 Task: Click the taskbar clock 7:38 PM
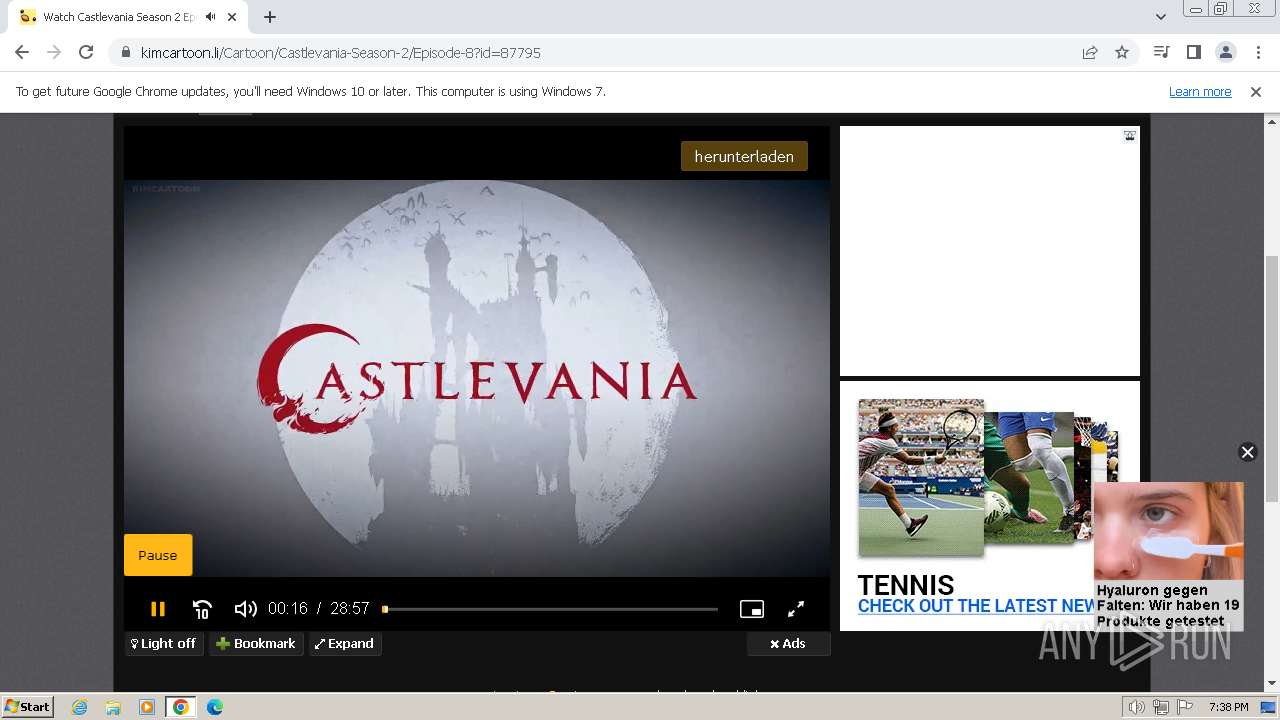[x=1228, y=707]
